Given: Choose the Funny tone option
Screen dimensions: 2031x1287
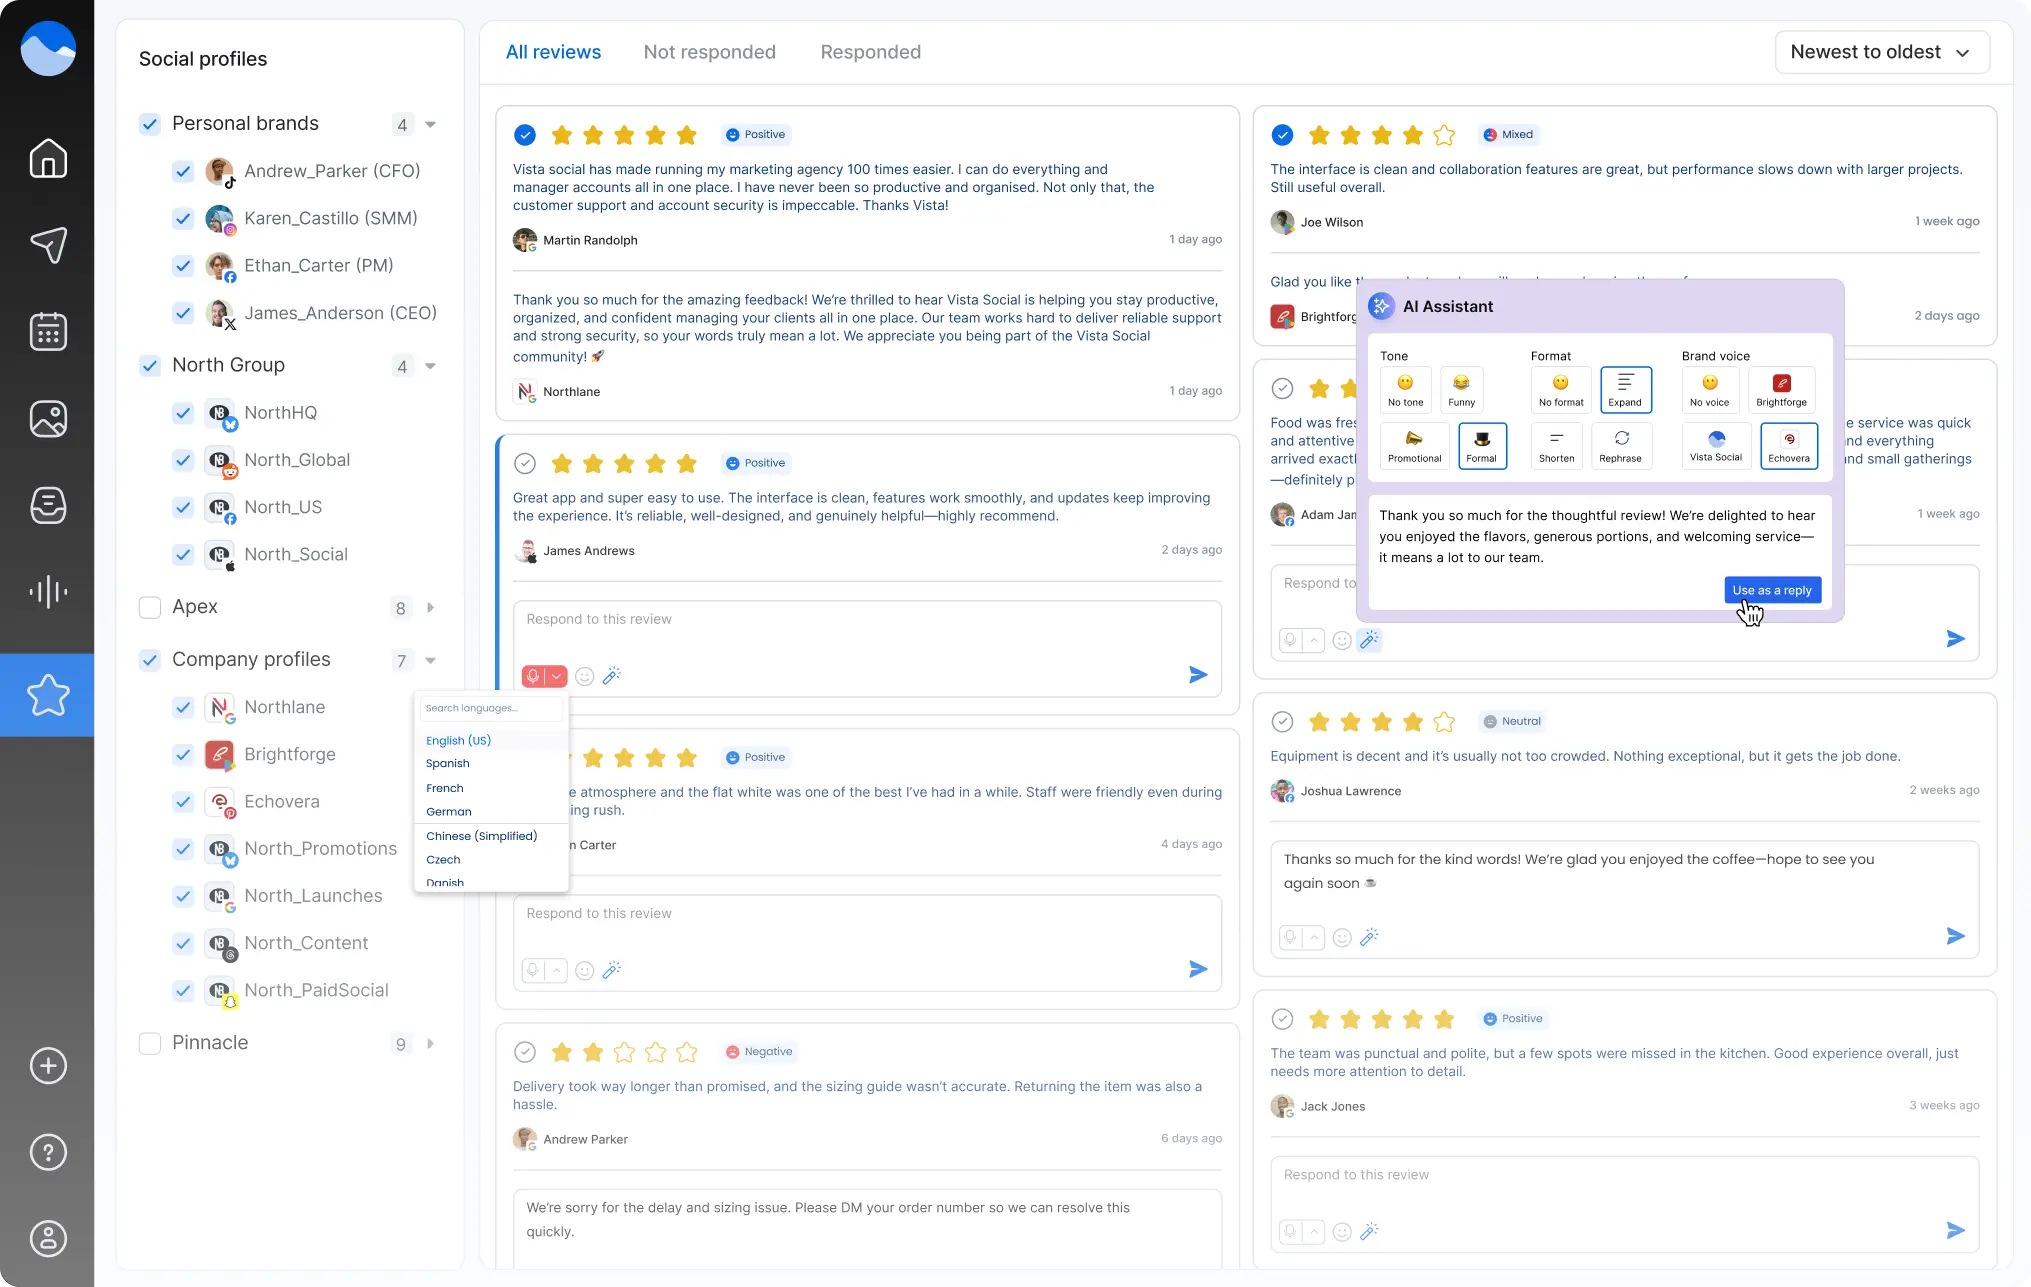Looking at the screenshot, I should 1461,389.
